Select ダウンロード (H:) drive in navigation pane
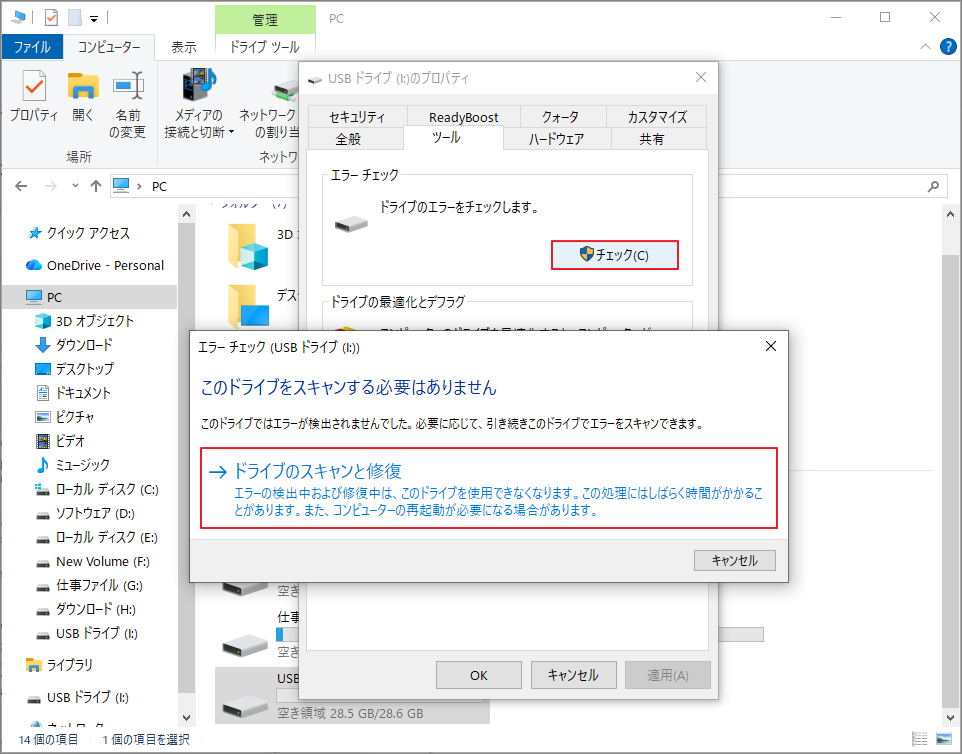The image size is (962, 754). click(x=85, y=609)
